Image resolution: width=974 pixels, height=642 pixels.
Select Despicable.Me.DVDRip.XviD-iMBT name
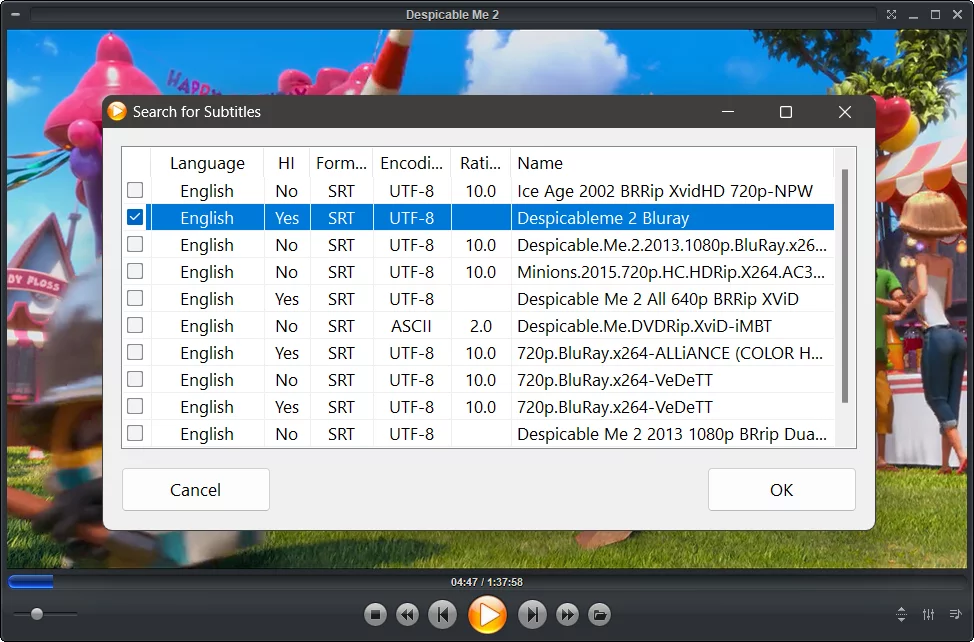[x=644, y=326]
